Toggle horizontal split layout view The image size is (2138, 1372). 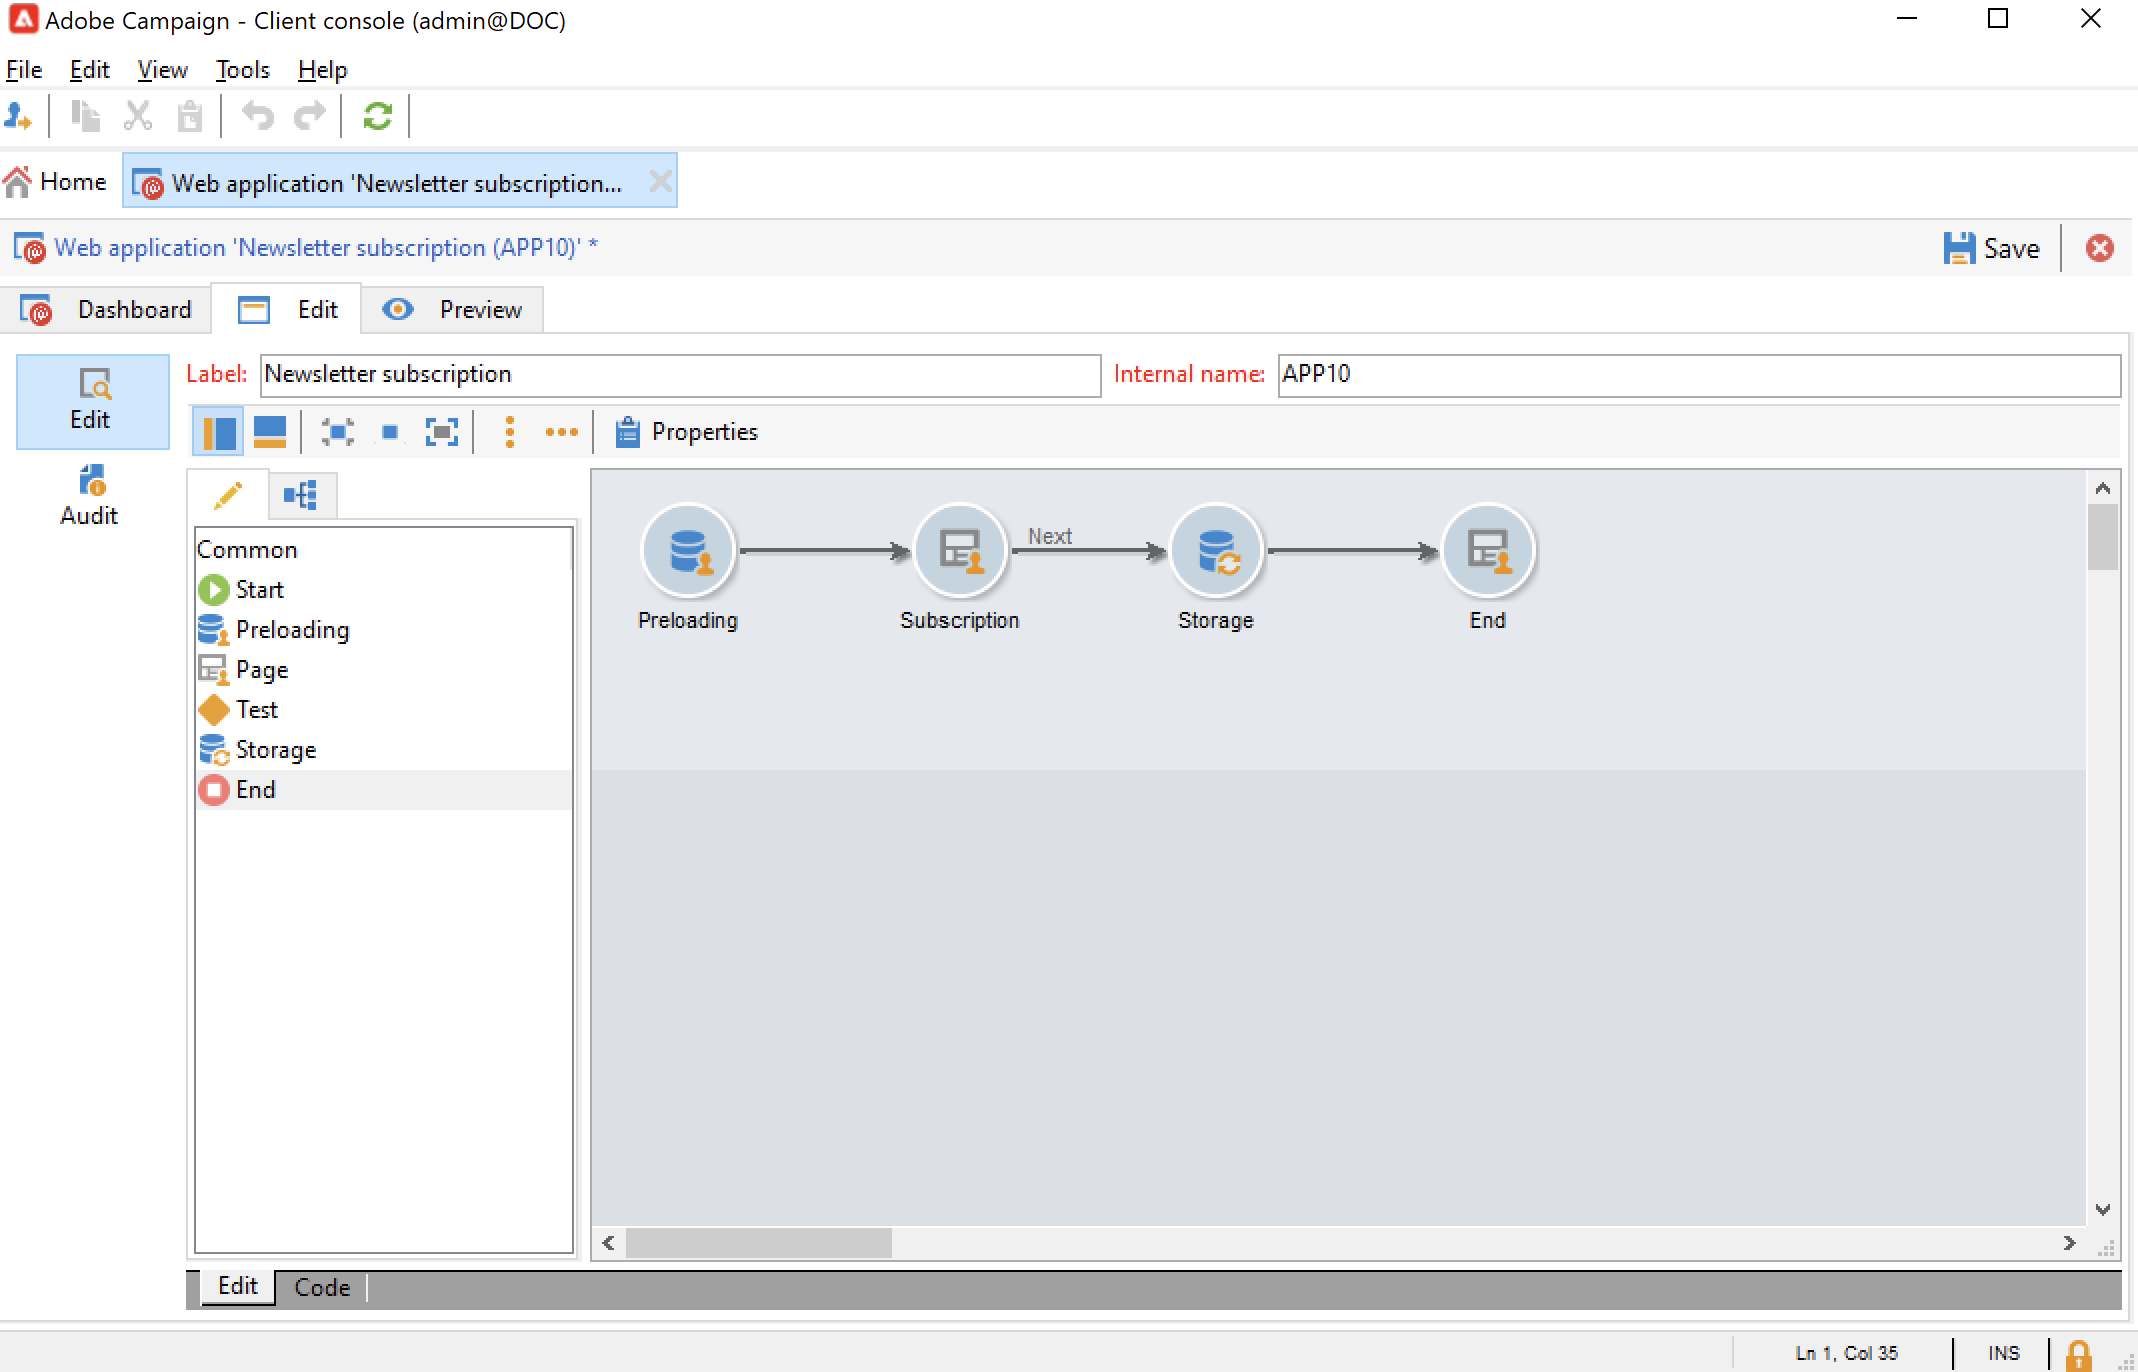[x=270, y=432]
